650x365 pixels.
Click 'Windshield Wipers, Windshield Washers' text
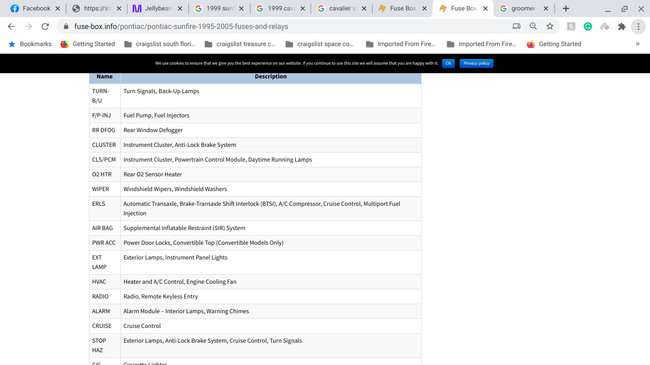[175, 189]
